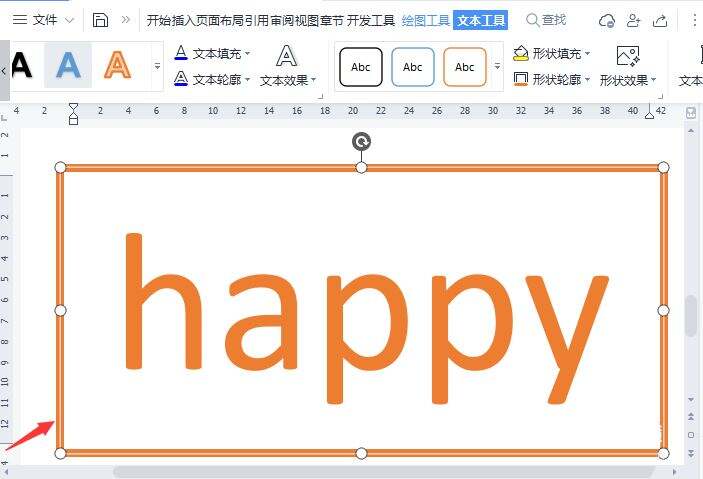703x479 pixels.
Task: Click vertical scrollbar up arrow
Action: pos(691,130)
